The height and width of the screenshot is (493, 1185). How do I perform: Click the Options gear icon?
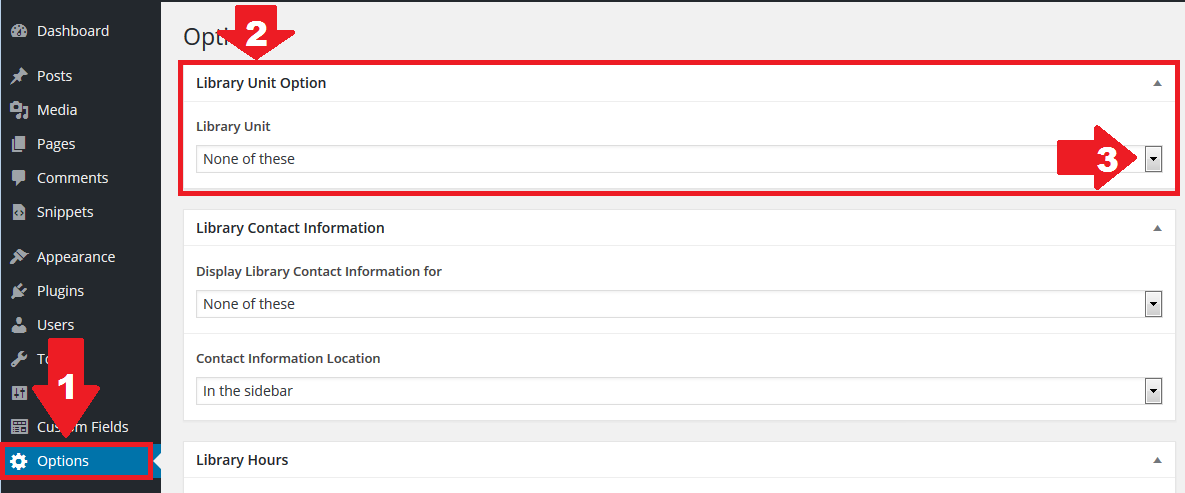pos(18,461)
